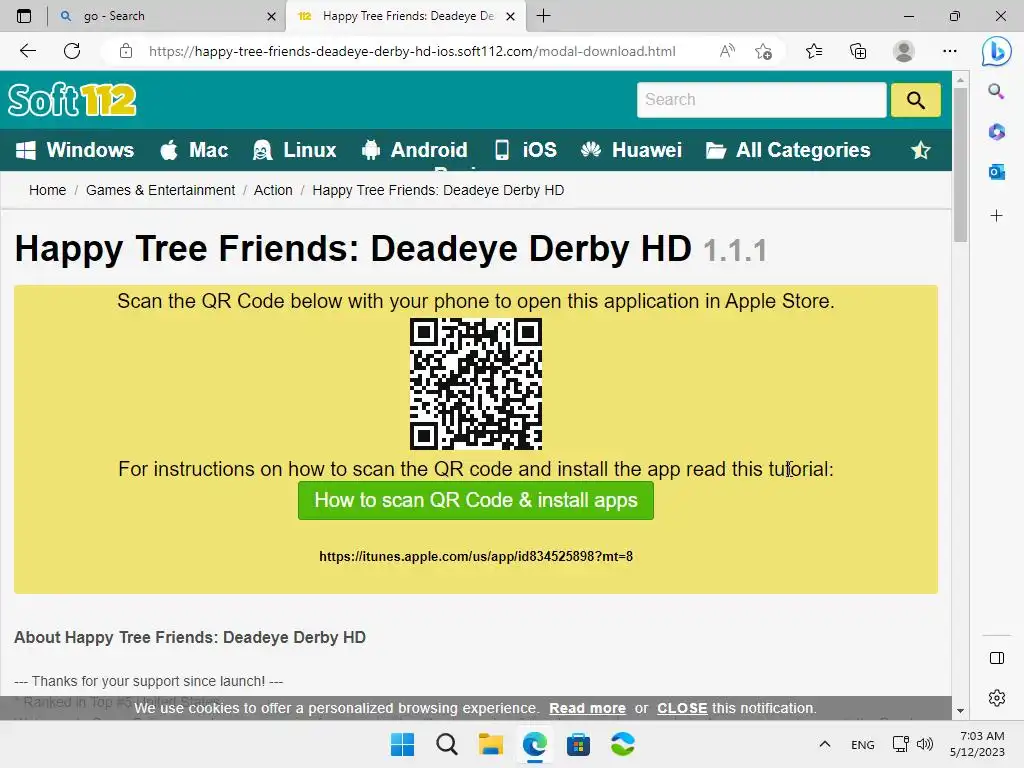Click Happy Tree Friends breadcrumb
This screenshot has height=768, width=1024.
click(438, 190)
